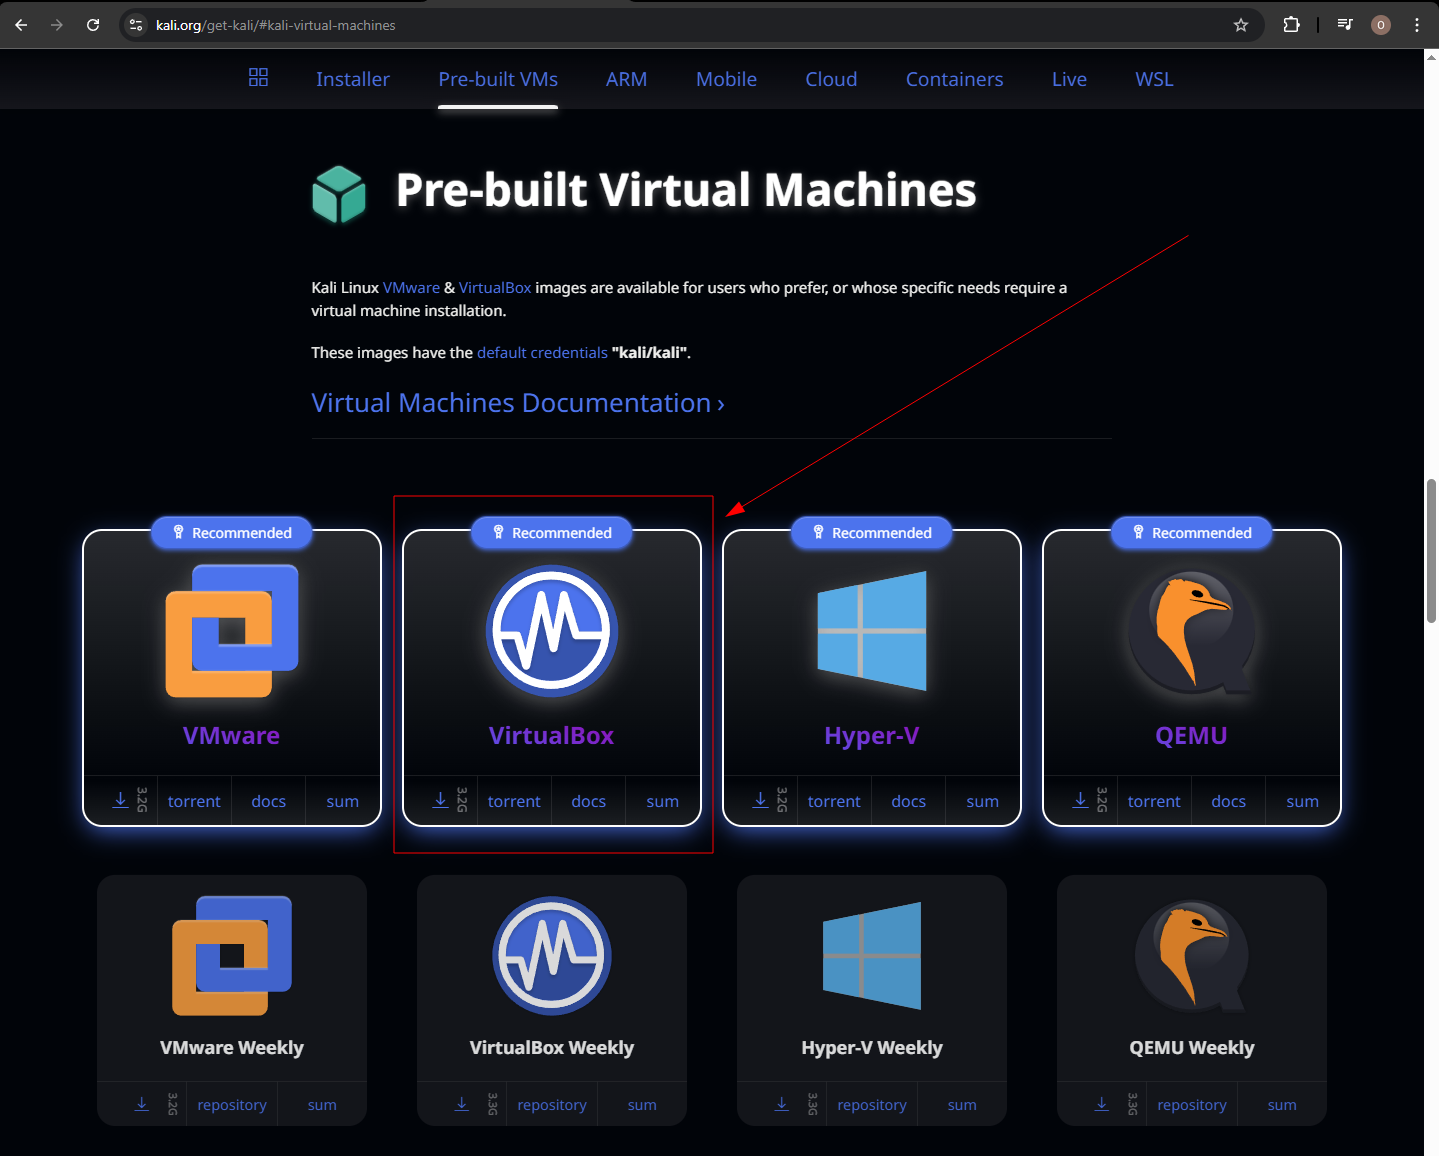Click the Hyper-V Weekly logo image

coord(872,956)
